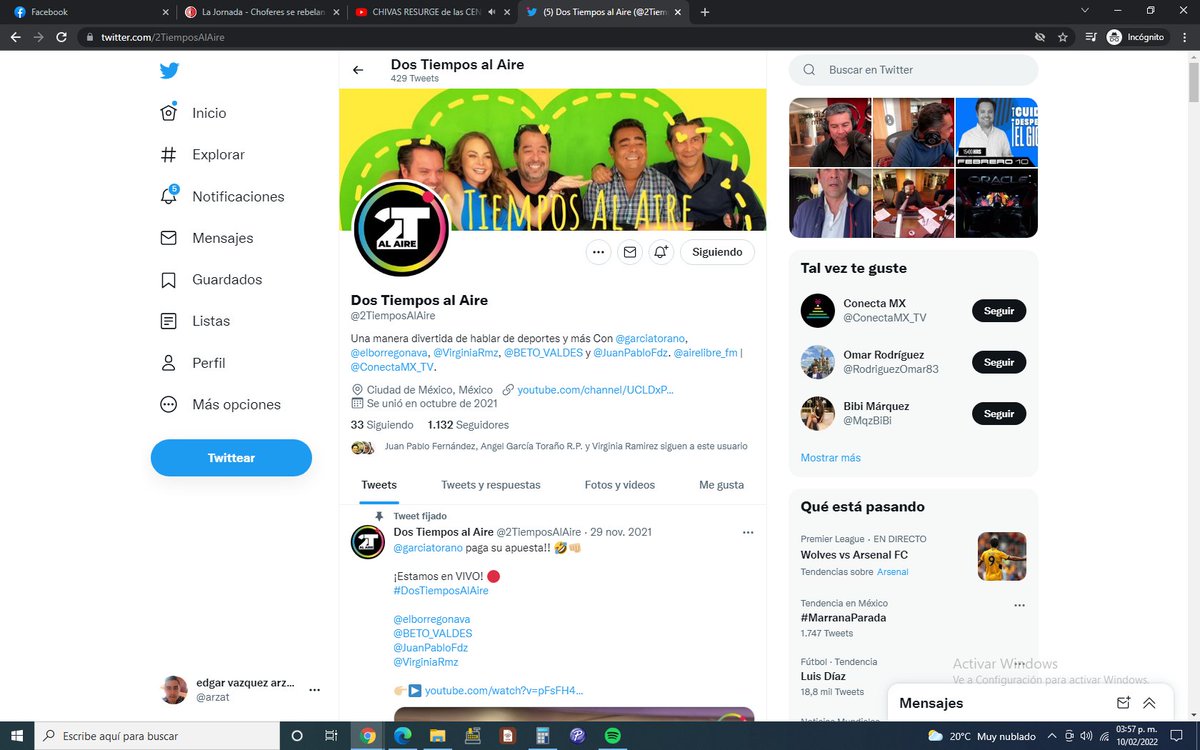
Task: Open the Fotos y videos tab
Action: tap(620, 485)
